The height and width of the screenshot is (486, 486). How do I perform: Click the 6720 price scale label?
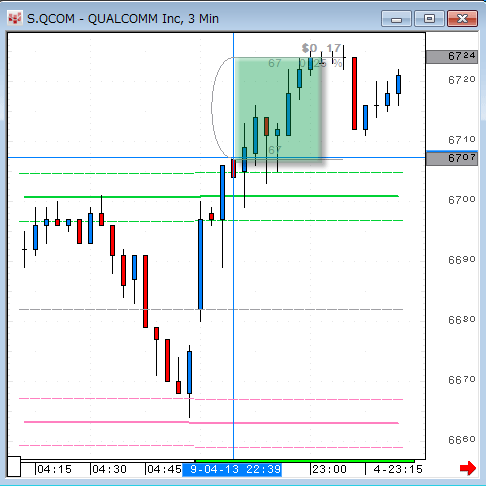461,80
